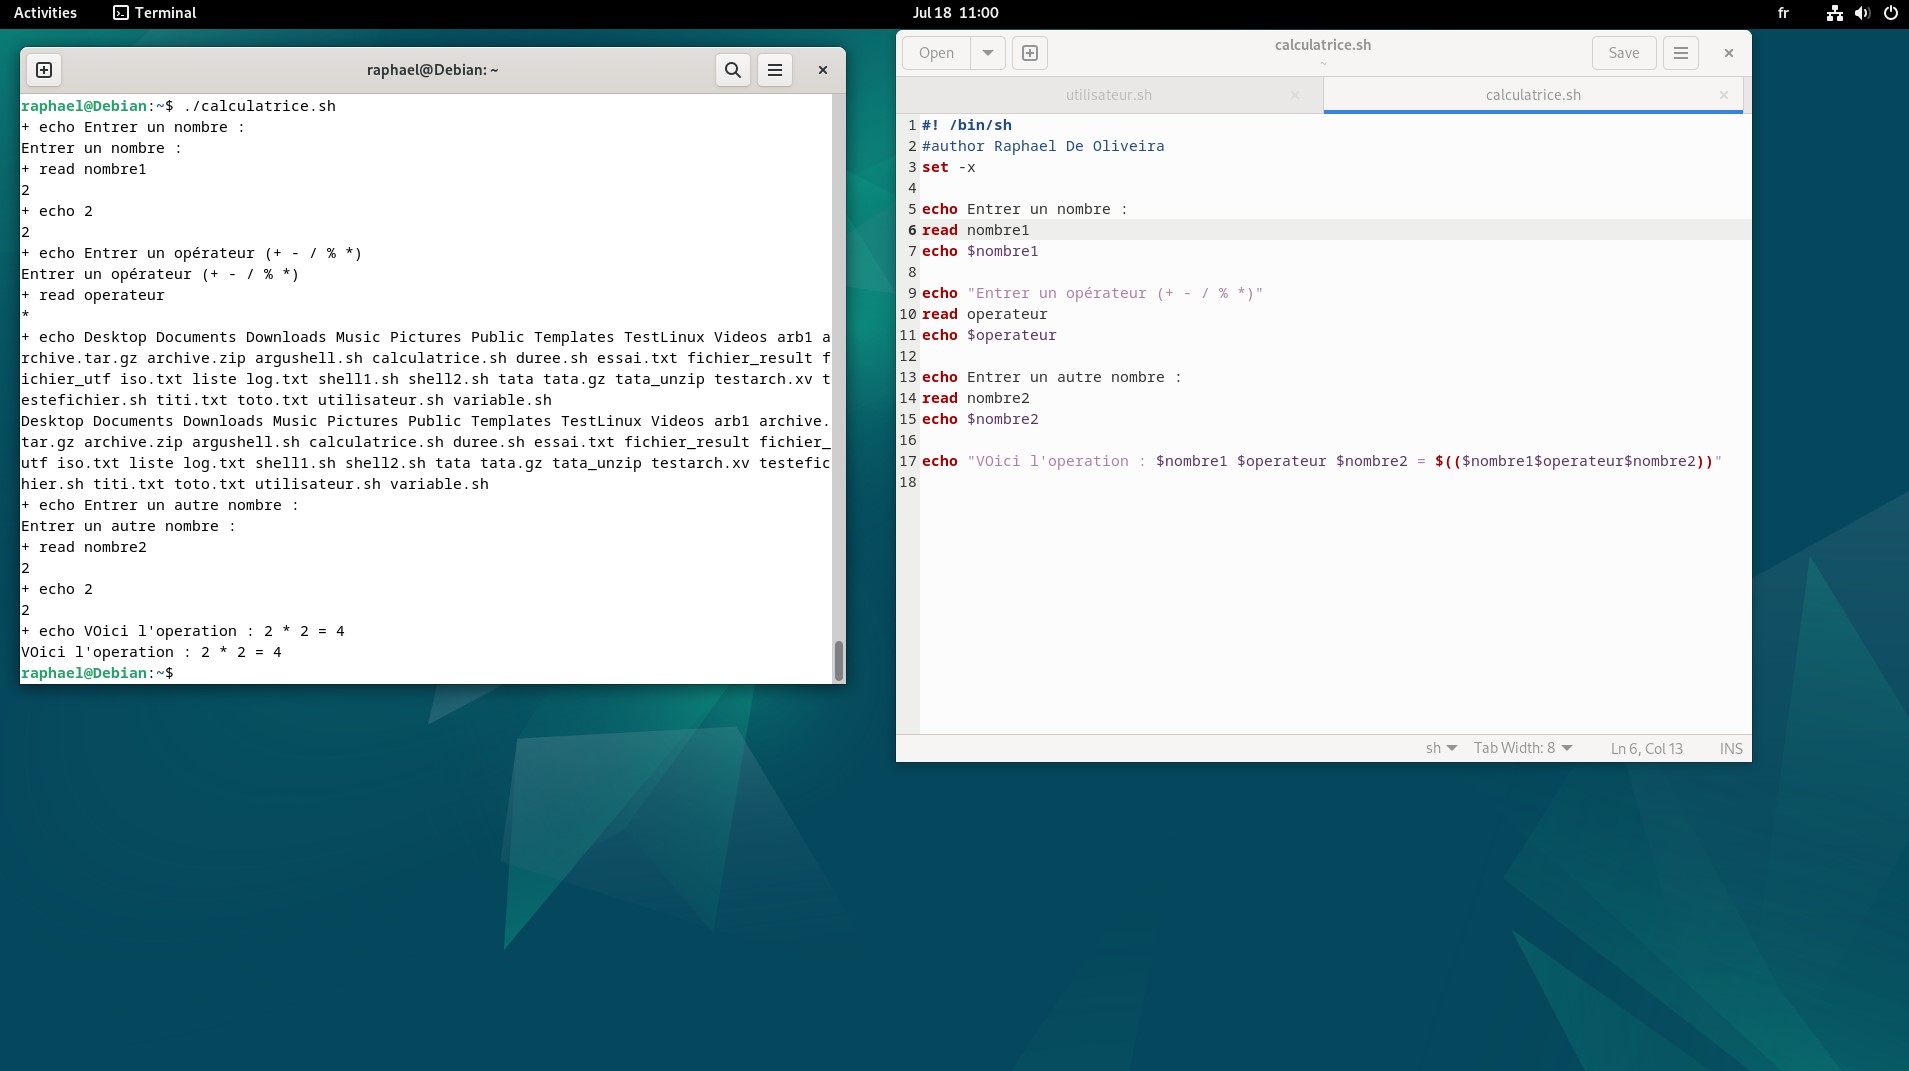This screenshot has width=1909, height=1071.
Task: Open gedit's hamburger menu
Action: point(1681,53)
